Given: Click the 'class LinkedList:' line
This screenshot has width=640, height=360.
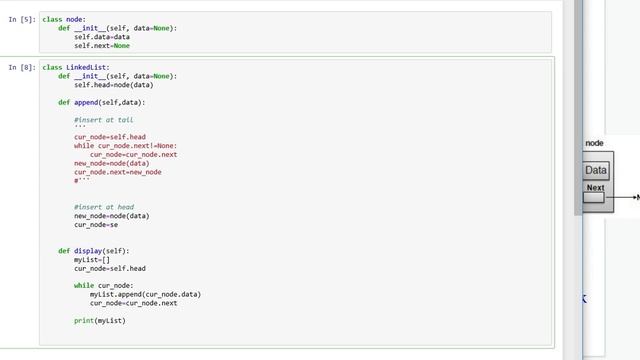Looking at the screenshot, I should (76, 67).
